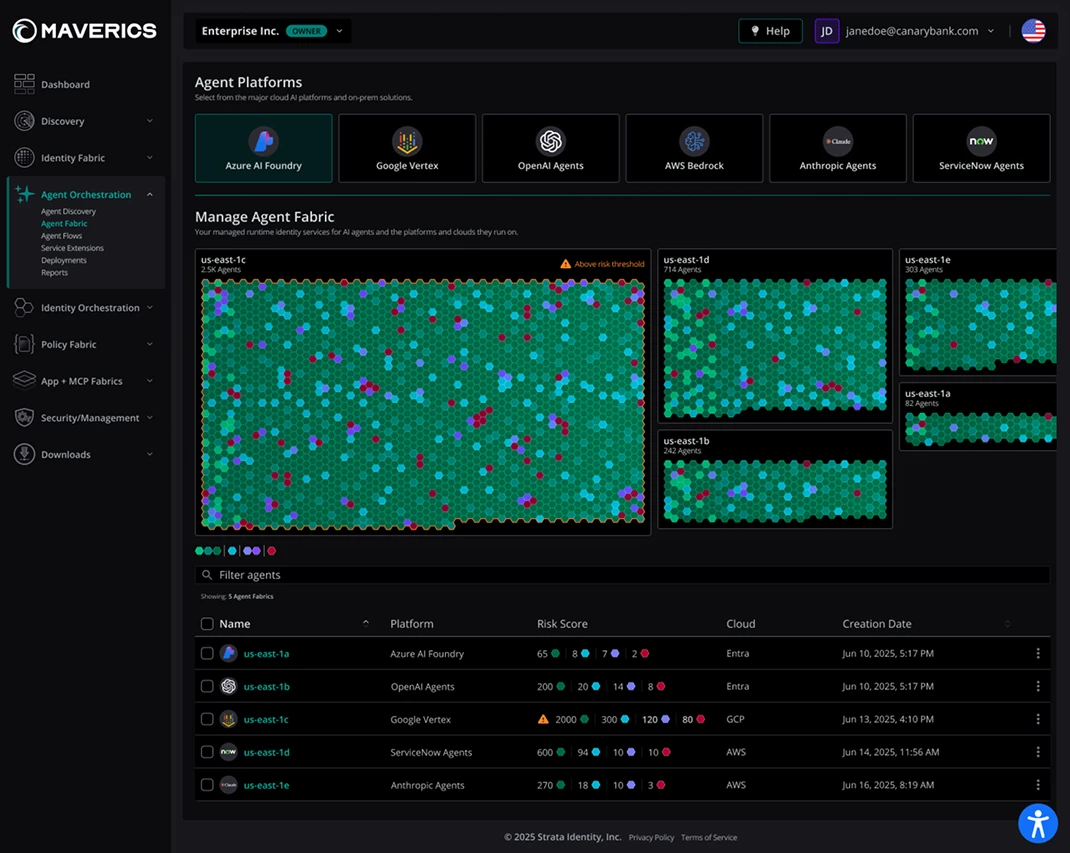Select the App + MCP Fabrics layers icon

(x=24, y=381)
